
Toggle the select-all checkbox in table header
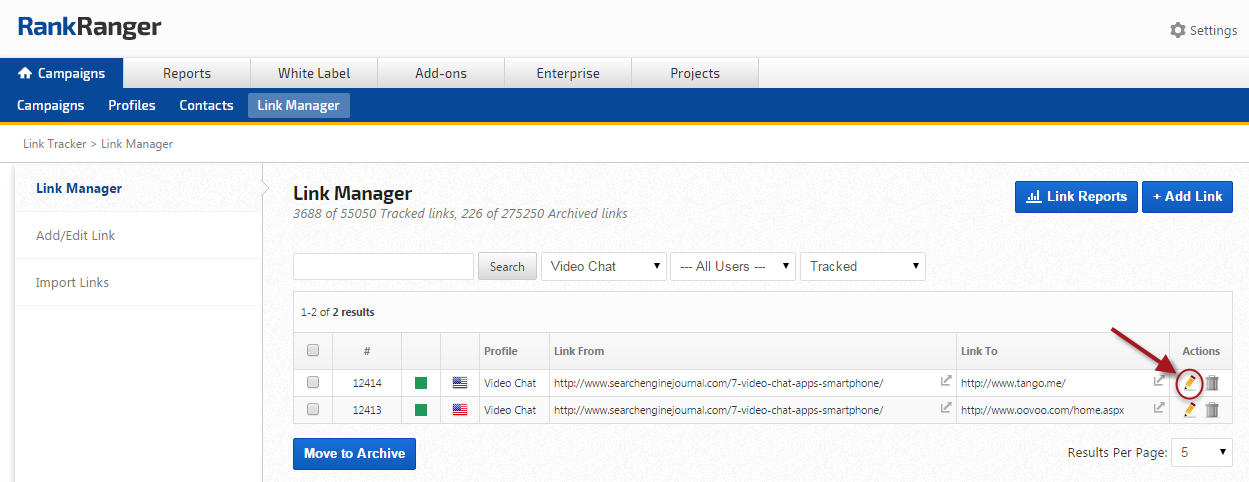(x=313, y=351)
